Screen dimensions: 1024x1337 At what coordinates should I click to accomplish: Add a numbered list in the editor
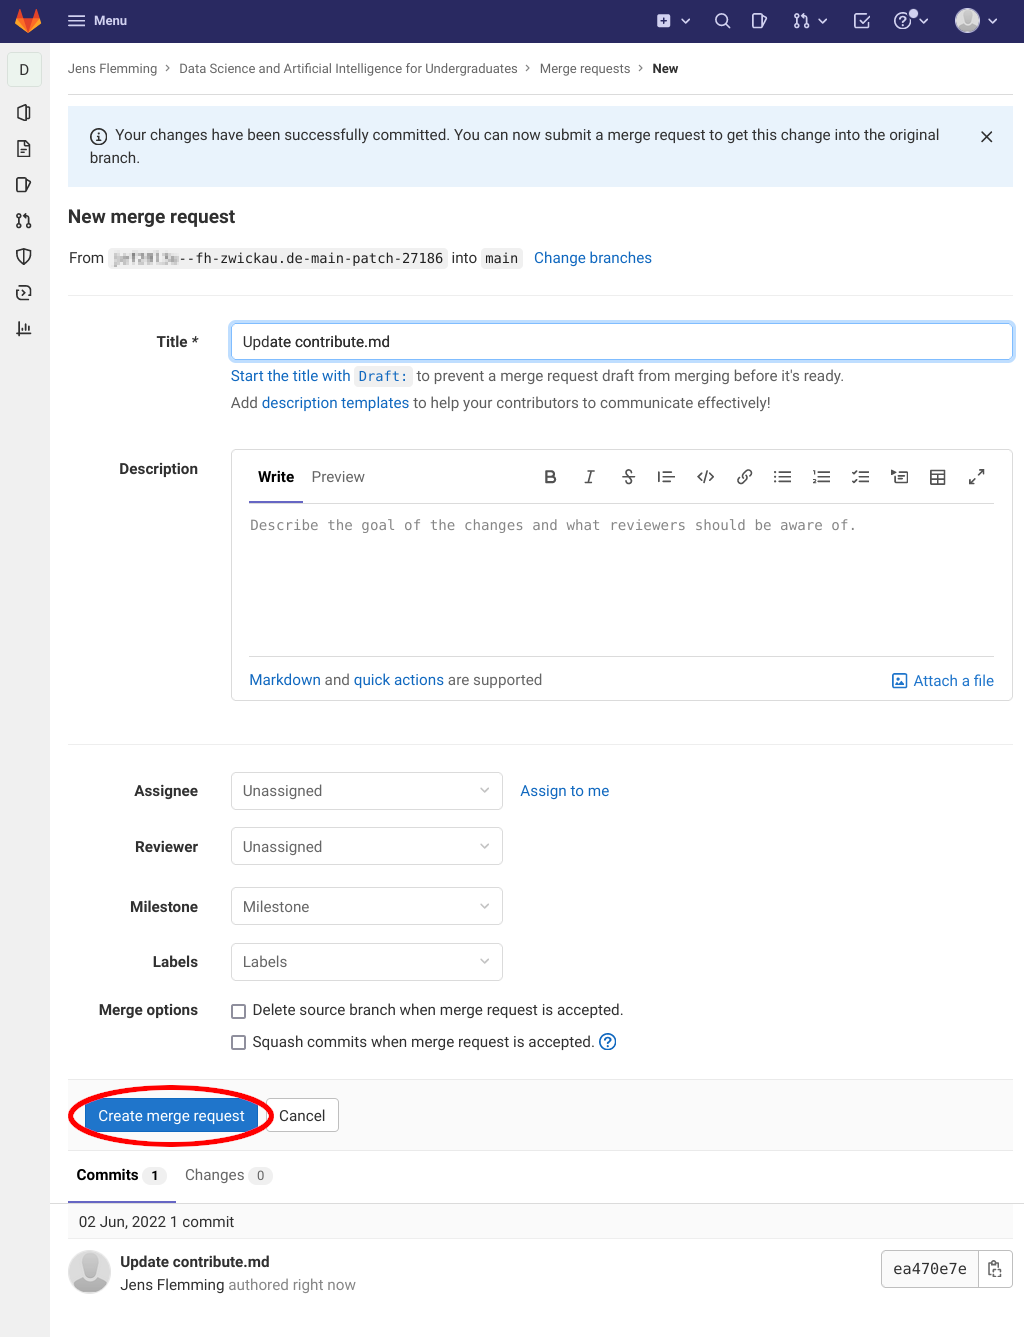(821, 477)
